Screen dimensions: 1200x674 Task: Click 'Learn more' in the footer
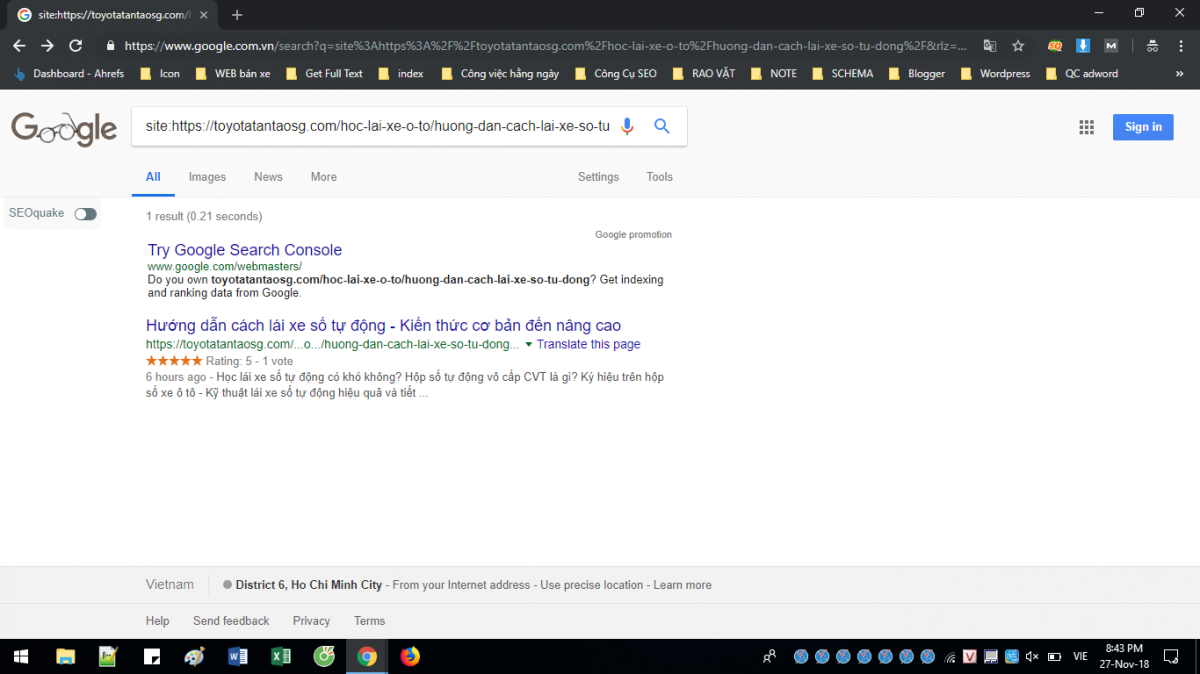tap(682, 585)
